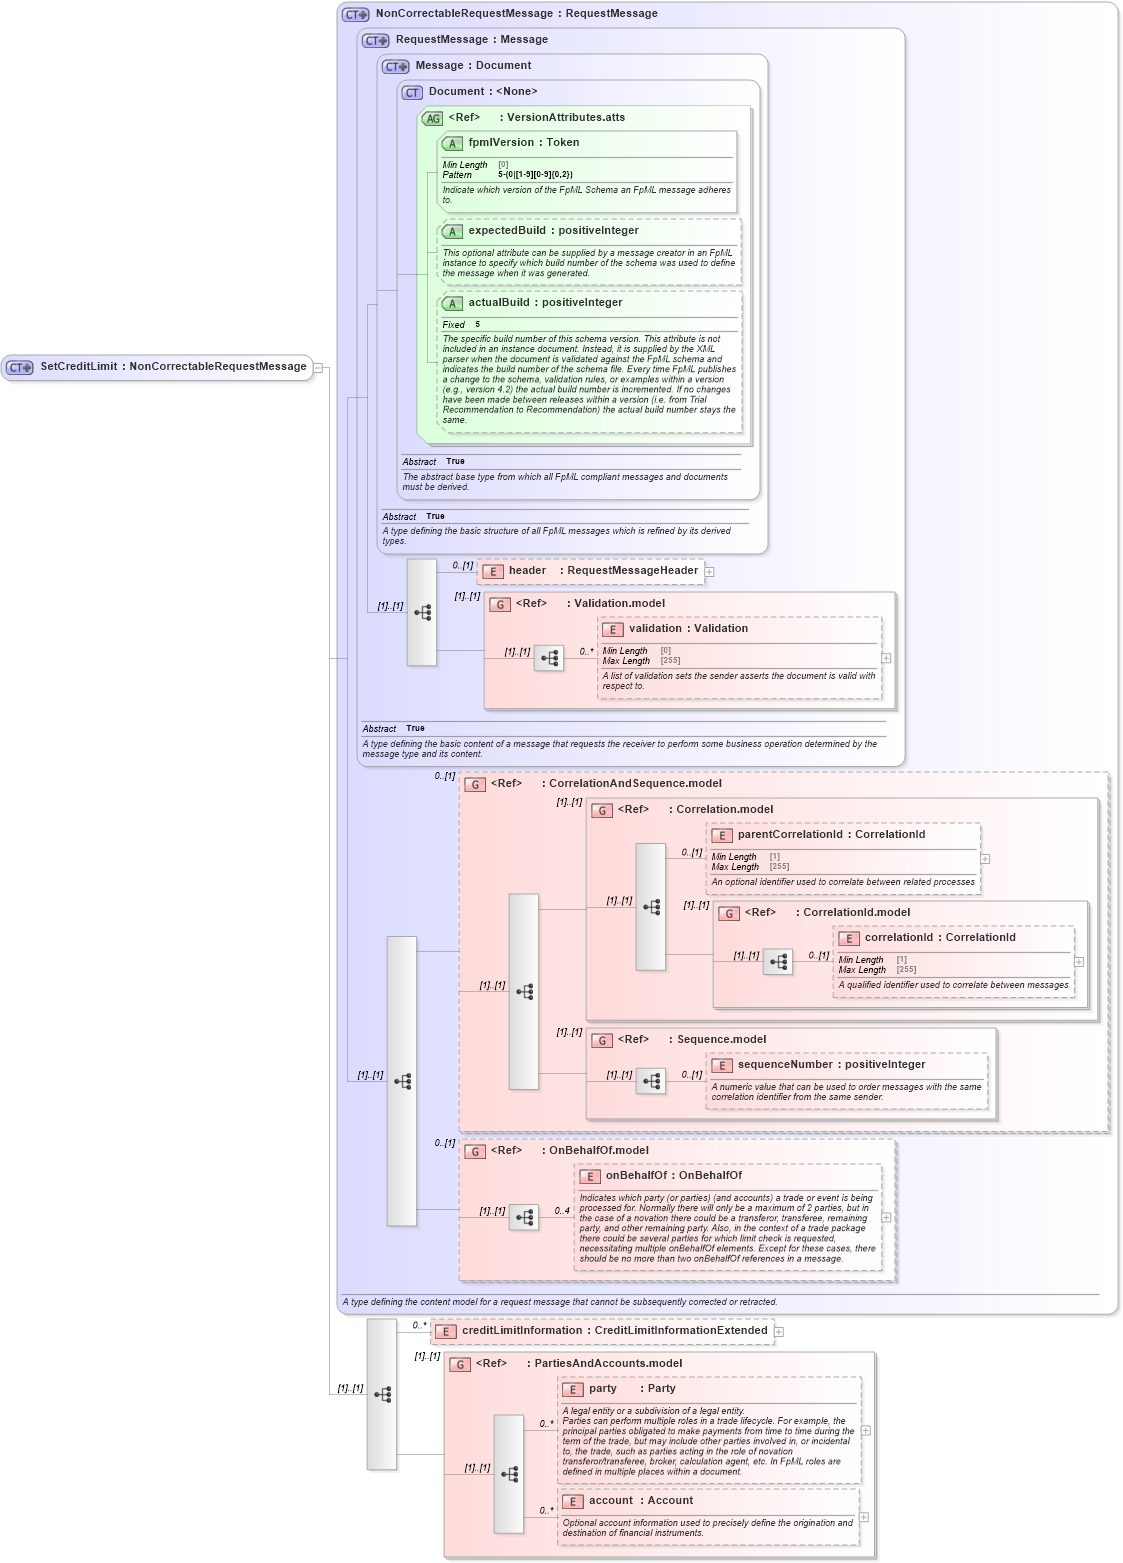This screenshot has height=1563, width=1123.
Task: Expand party : Party details with plus box
Action: point(864,1432)
